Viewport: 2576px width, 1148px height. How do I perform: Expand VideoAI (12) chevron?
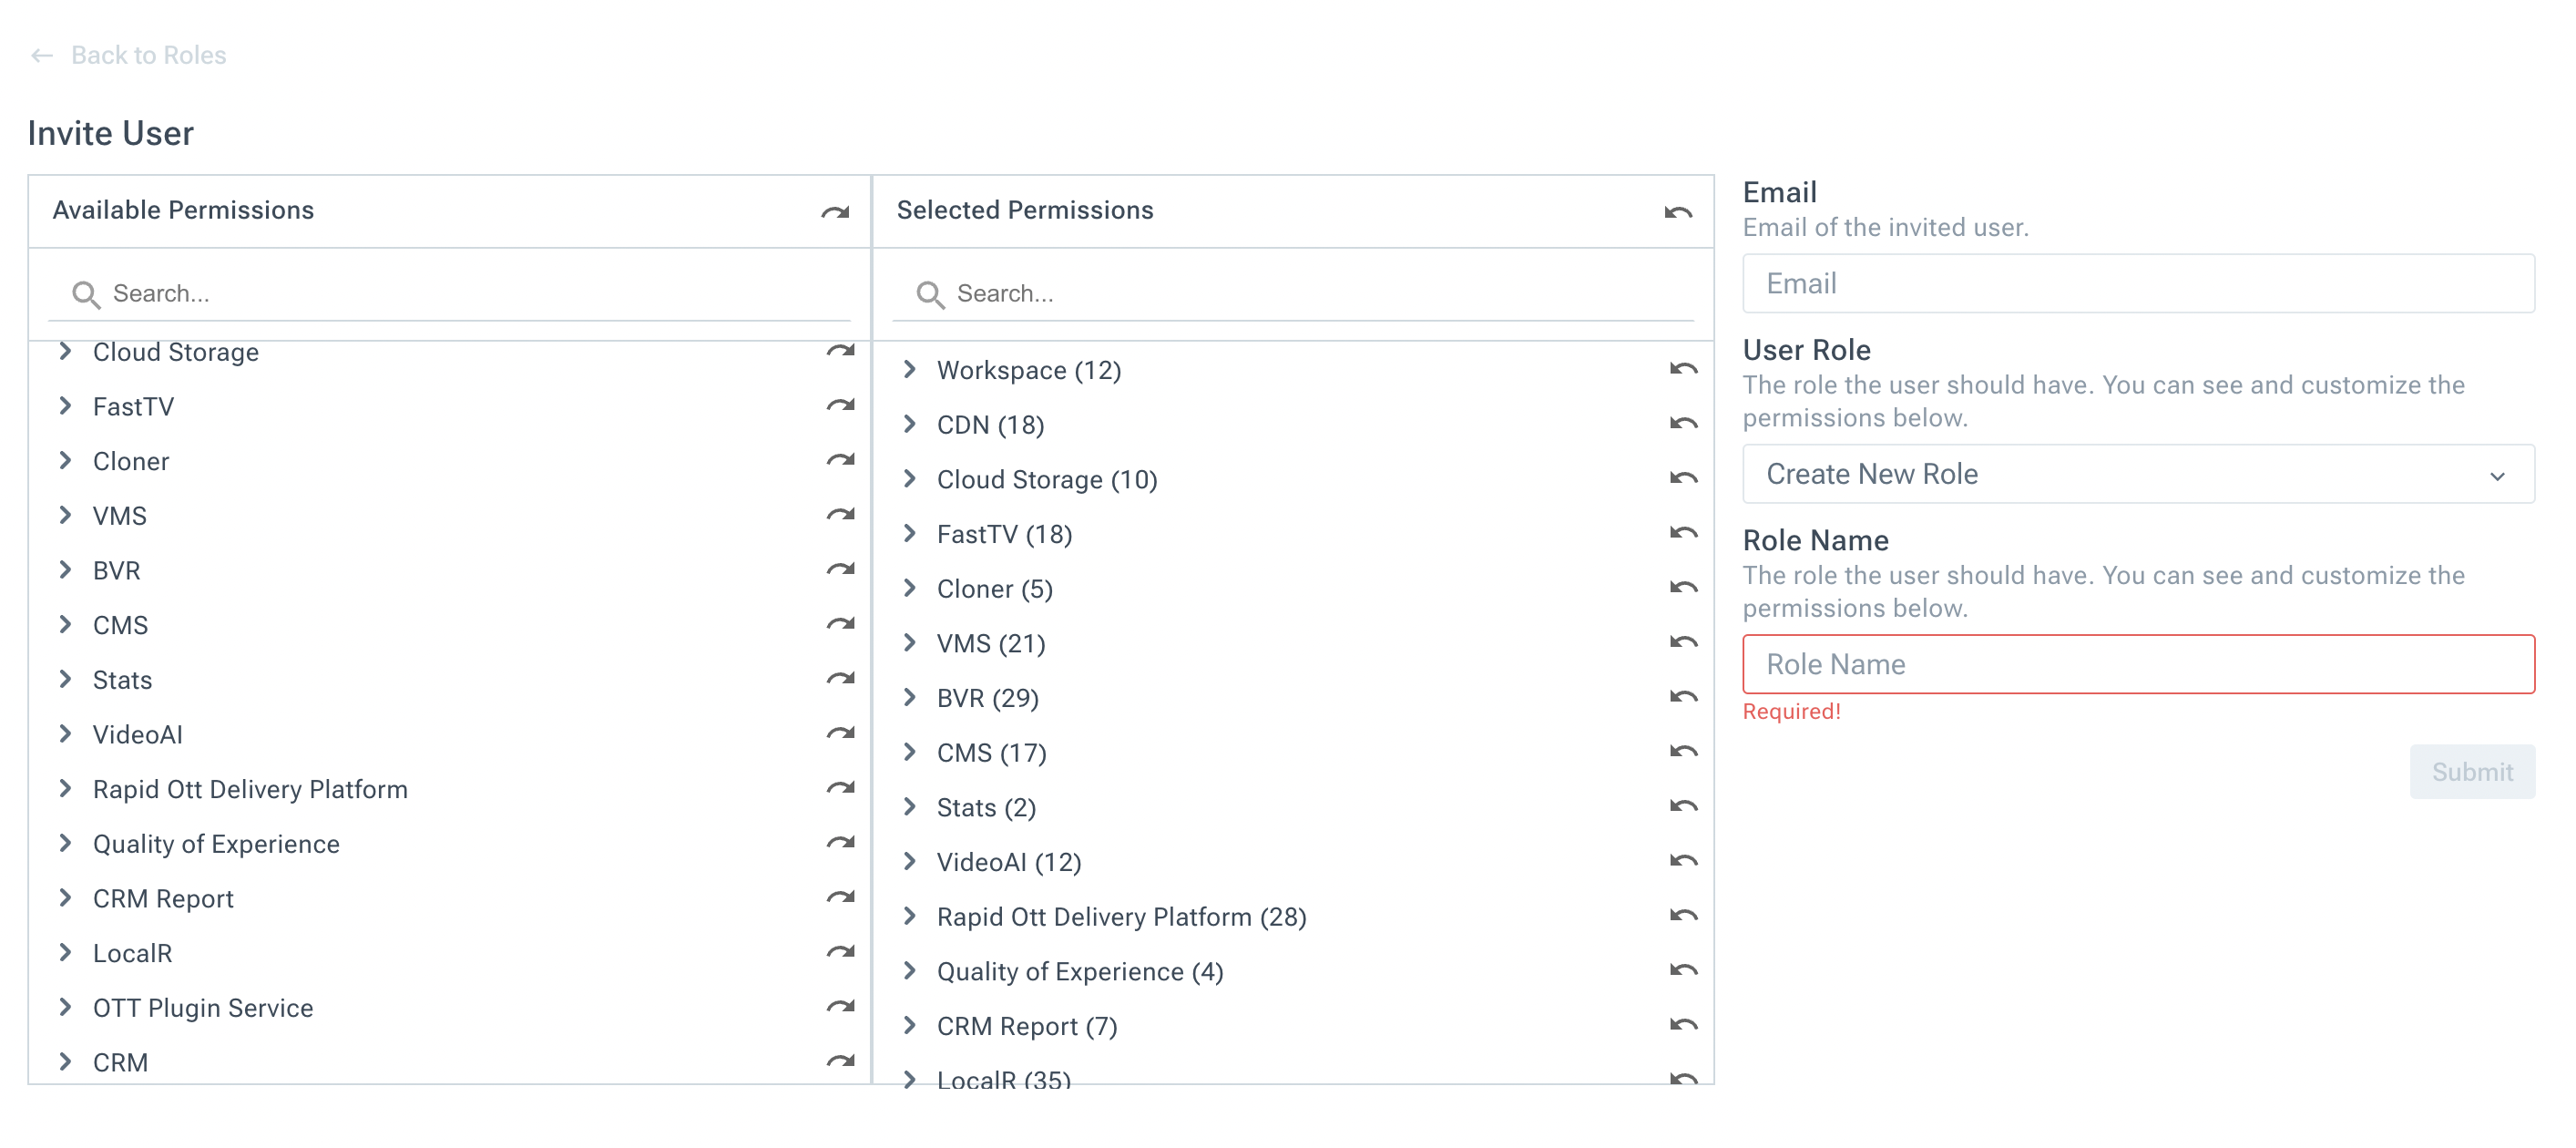click(909, 861)
